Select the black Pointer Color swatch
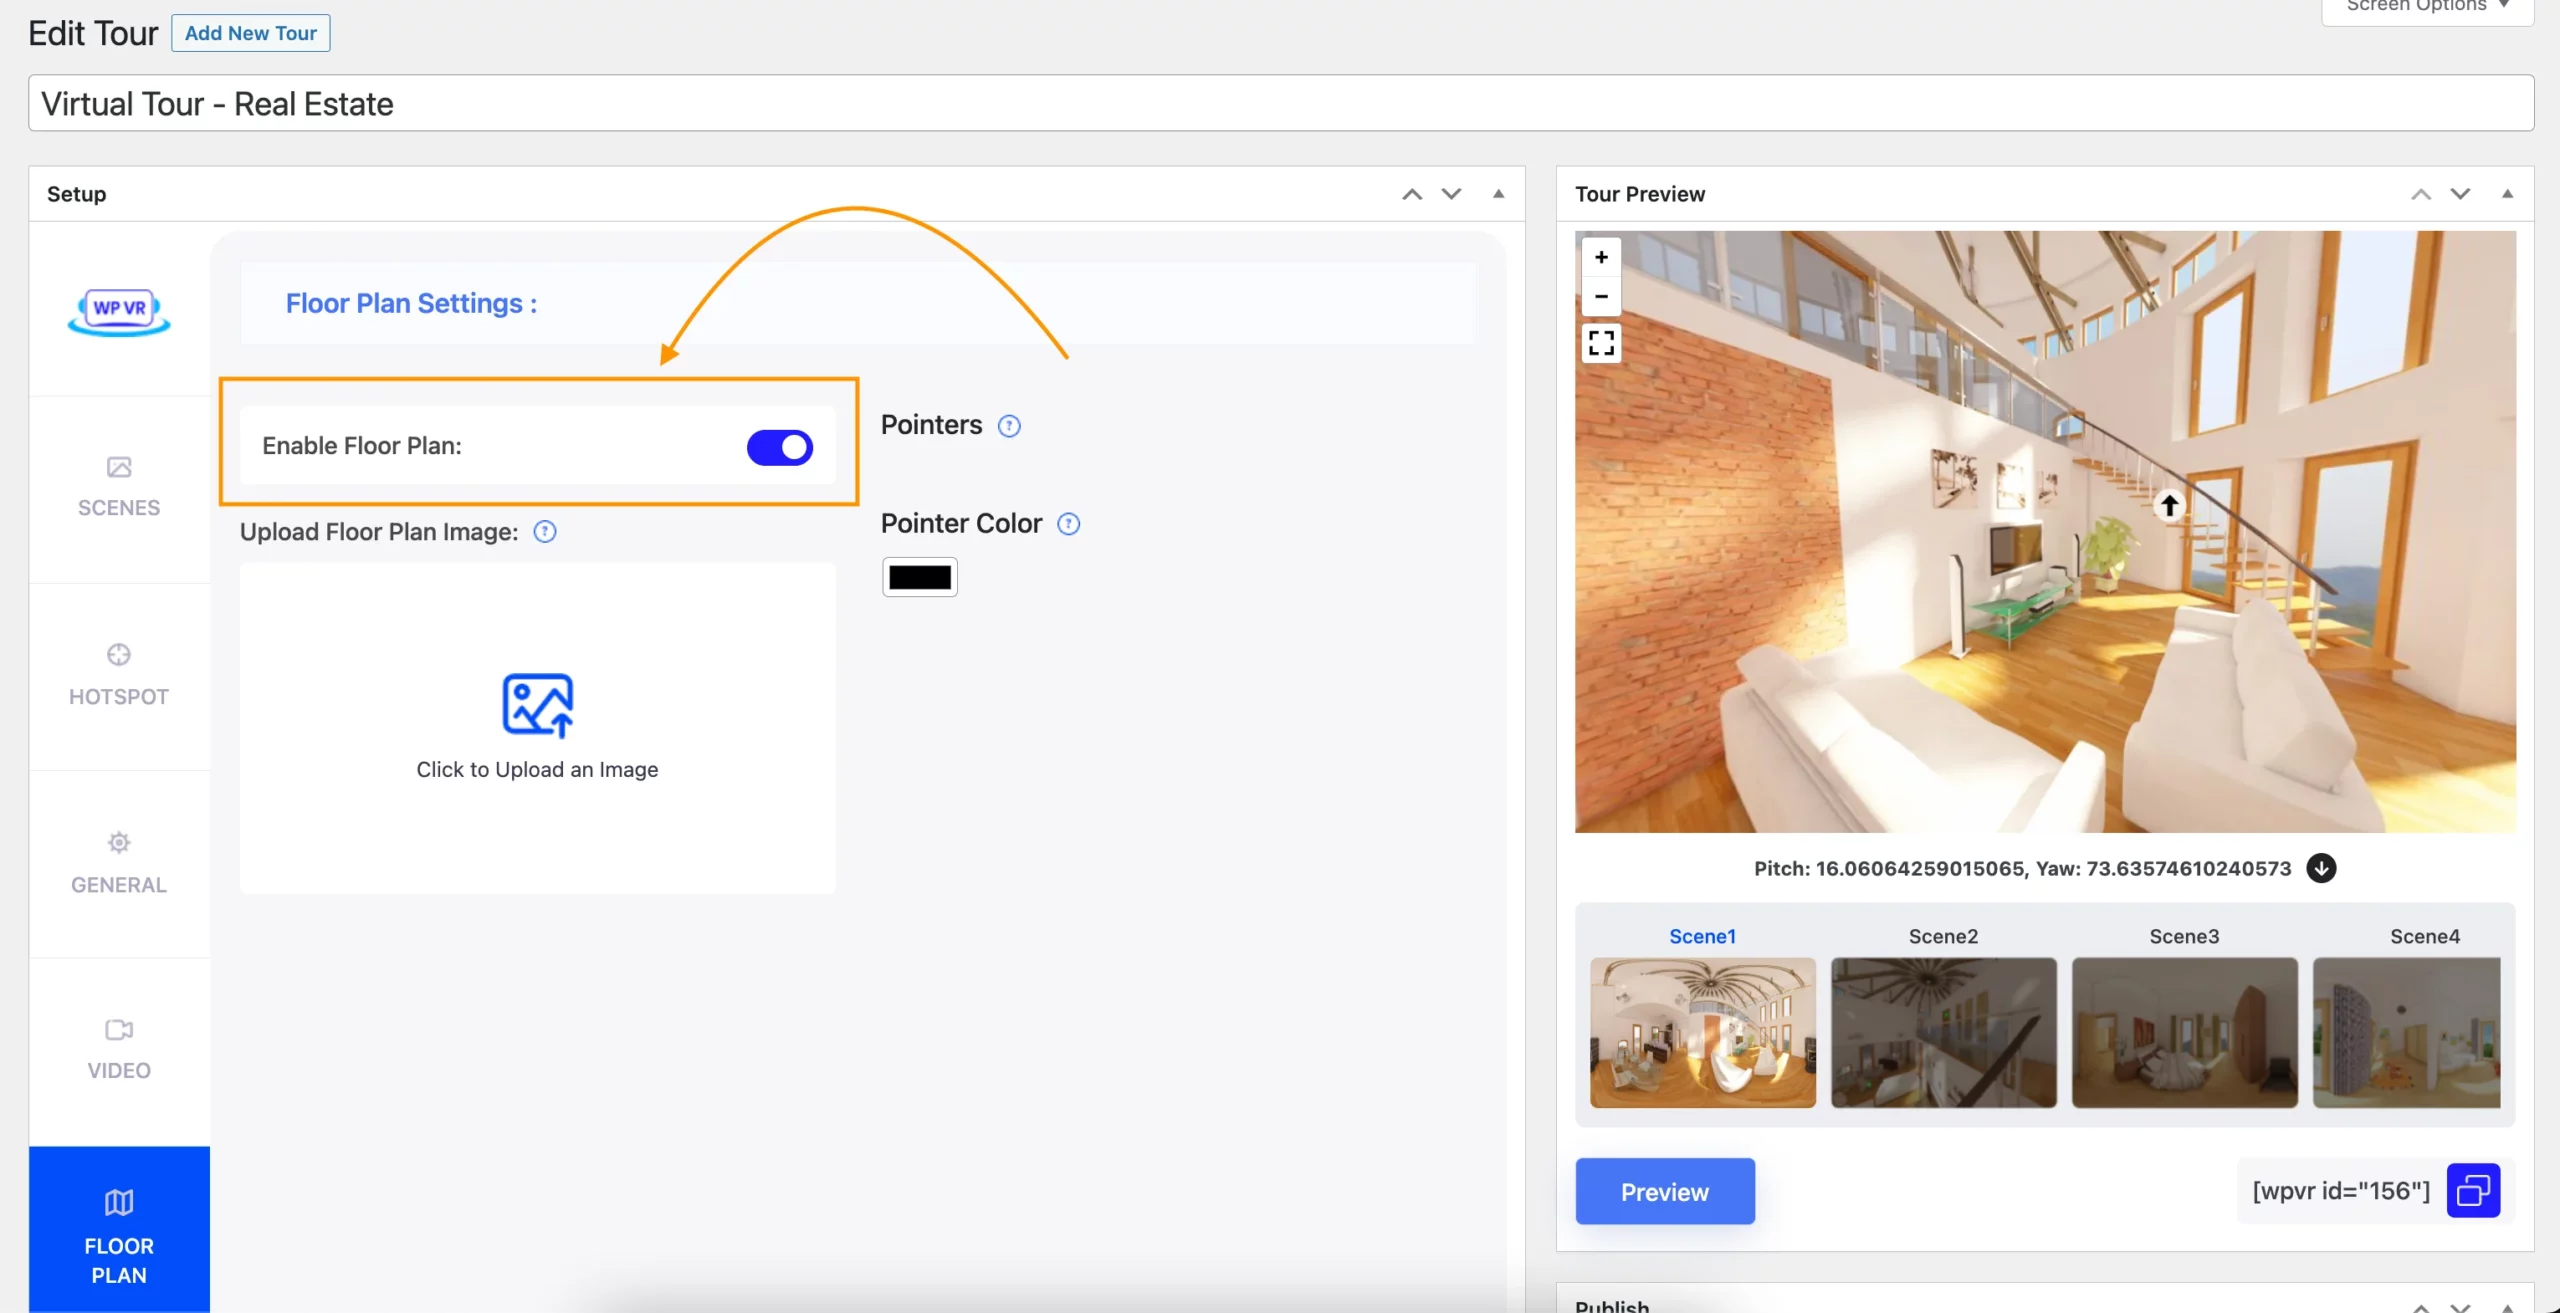 (x=919, y=576)
